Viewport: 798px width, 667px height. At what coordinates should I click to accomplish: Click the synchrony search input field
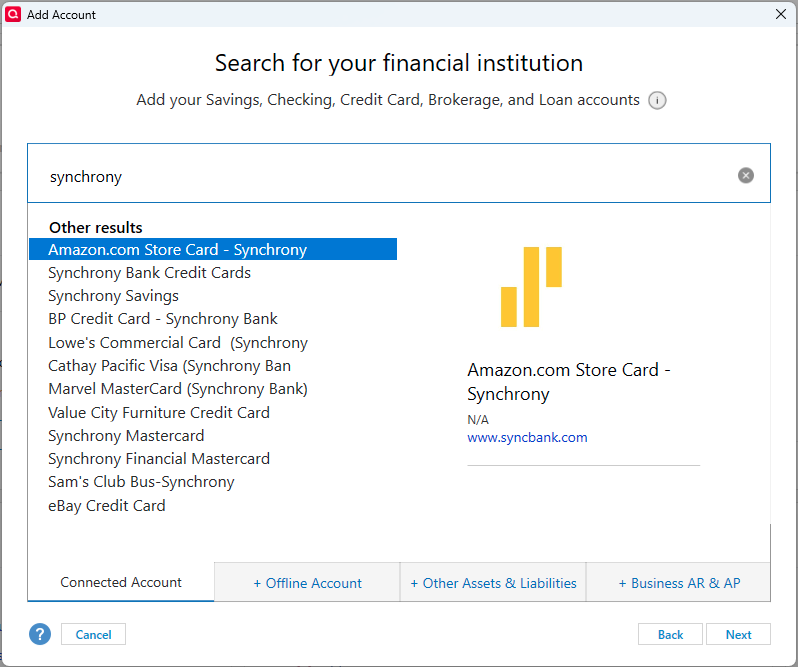tap(399, 173)
